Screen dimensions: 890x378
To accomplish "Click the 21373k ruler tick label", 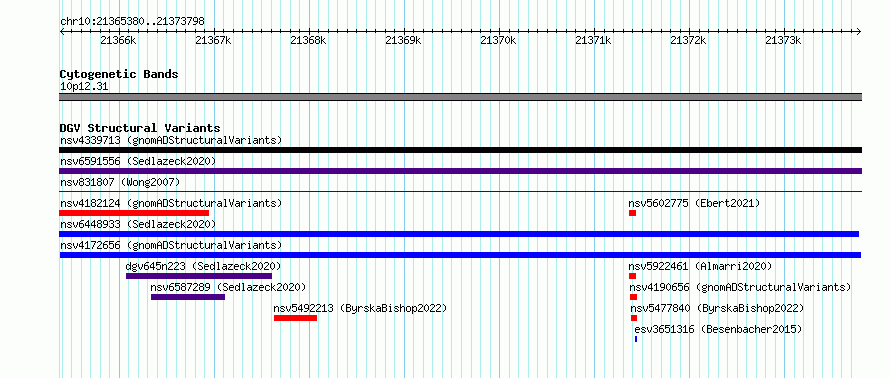I will click(783, 40).
